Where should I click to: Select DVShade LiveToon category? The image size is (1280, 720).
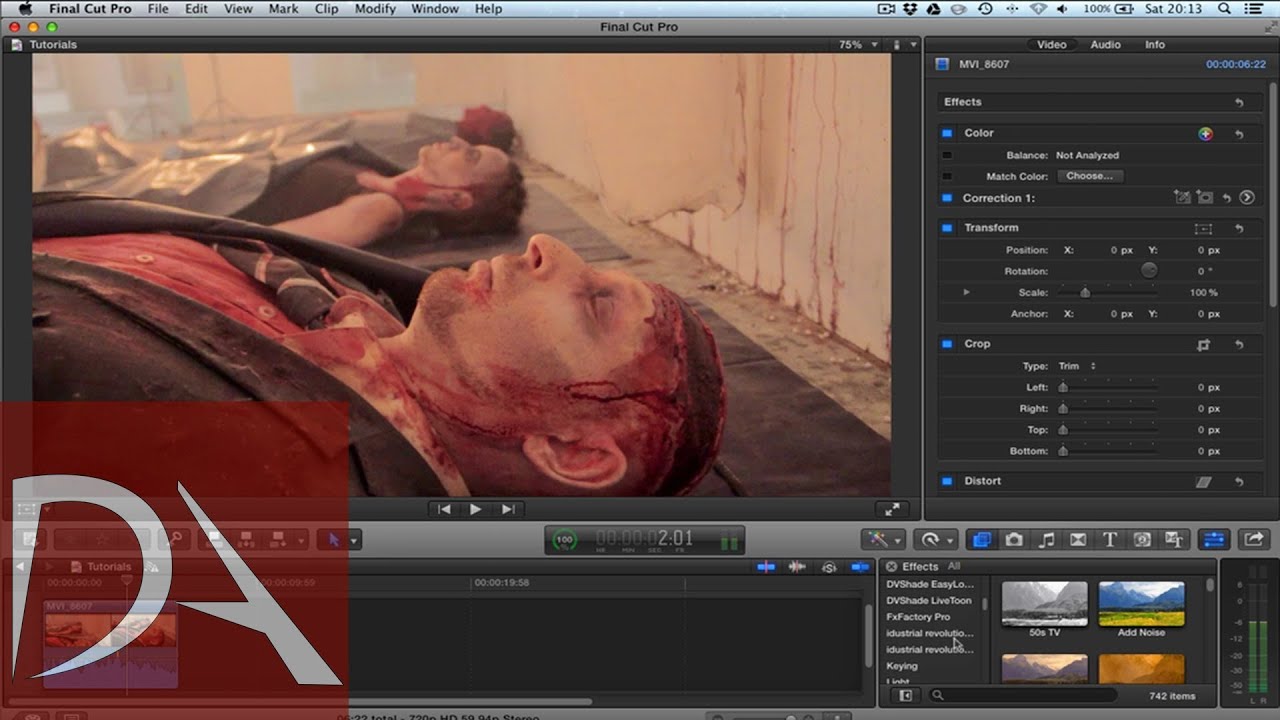pyautogui.click(x=929, y=601)
